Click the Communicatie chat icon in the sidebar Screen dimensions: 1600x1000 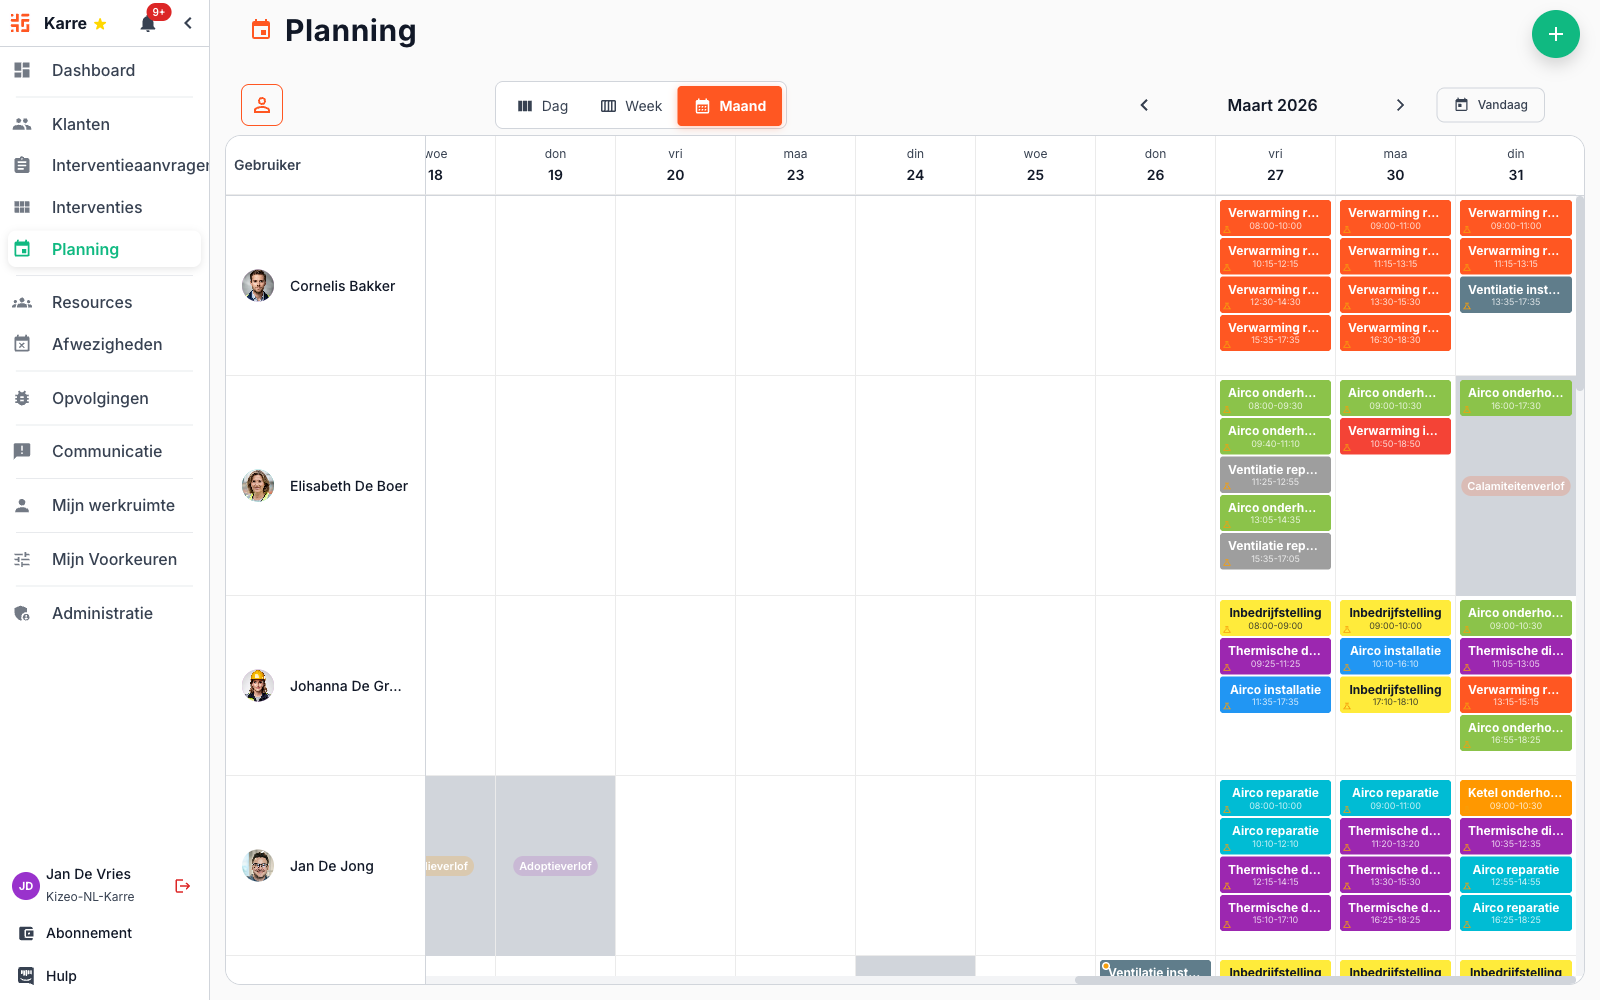(x=22, y=451)
